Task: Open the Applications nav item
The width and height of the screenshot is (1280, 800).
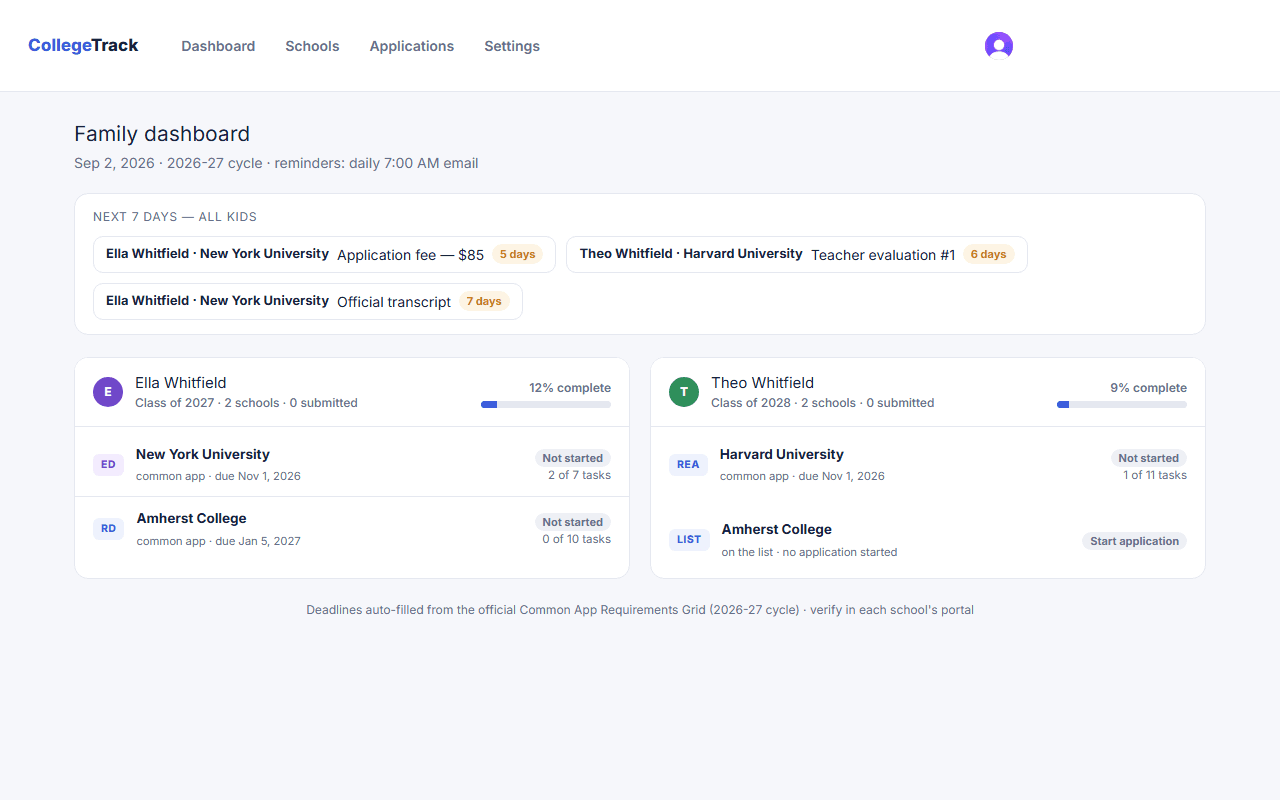Action: pyautogui.click(x=412, y=46)
